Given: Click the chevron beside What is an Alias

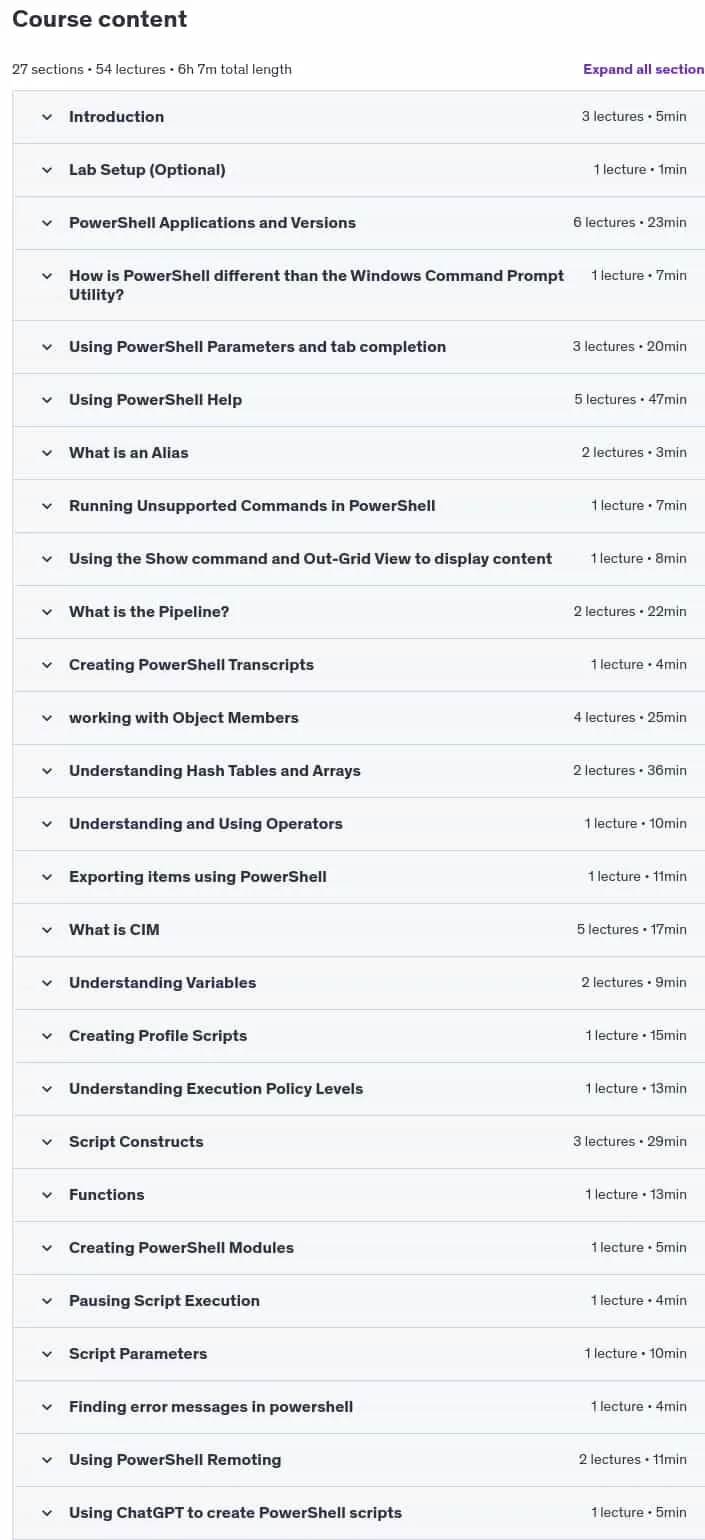Looking at the screenshot, I should coord(47,453).
